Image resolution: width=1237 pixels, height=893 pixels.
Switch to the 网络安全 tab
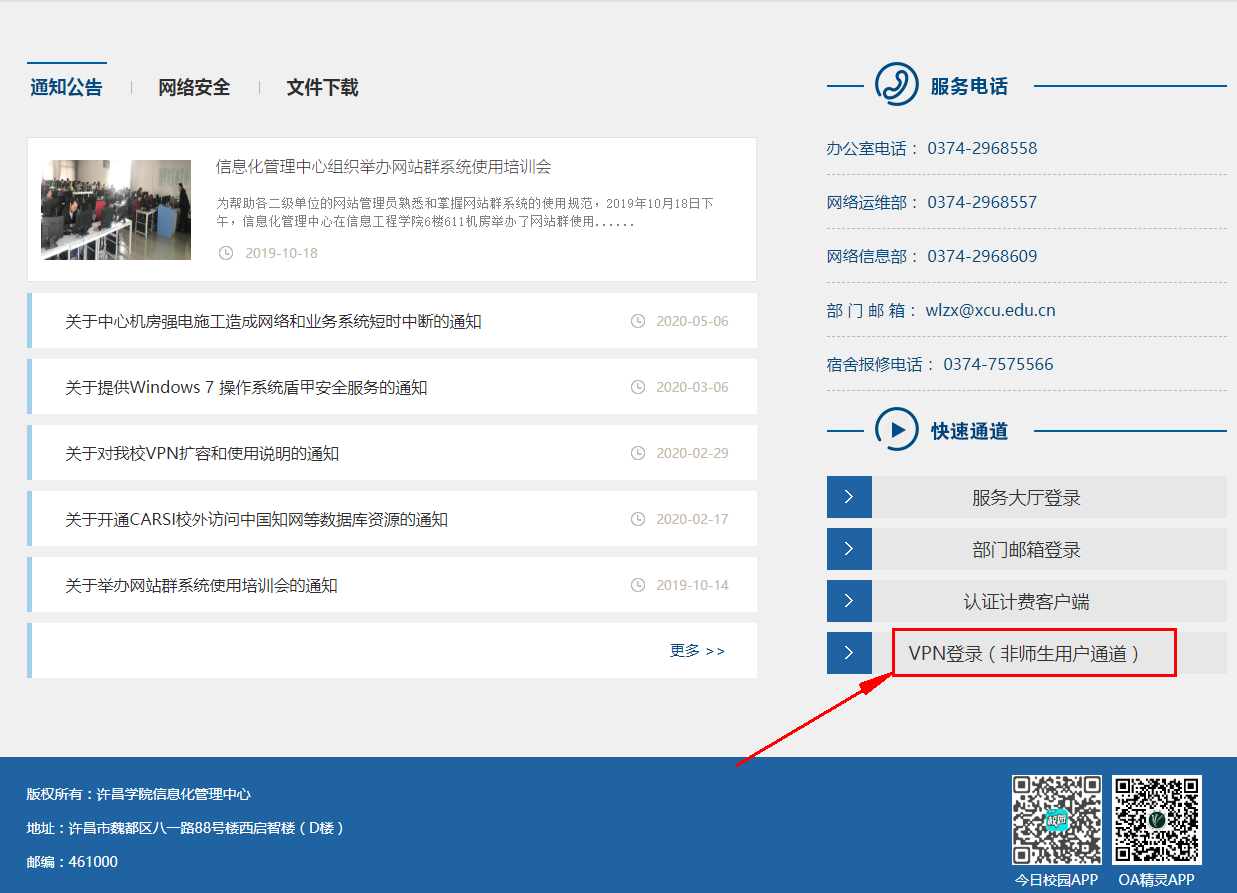(194, 88)
